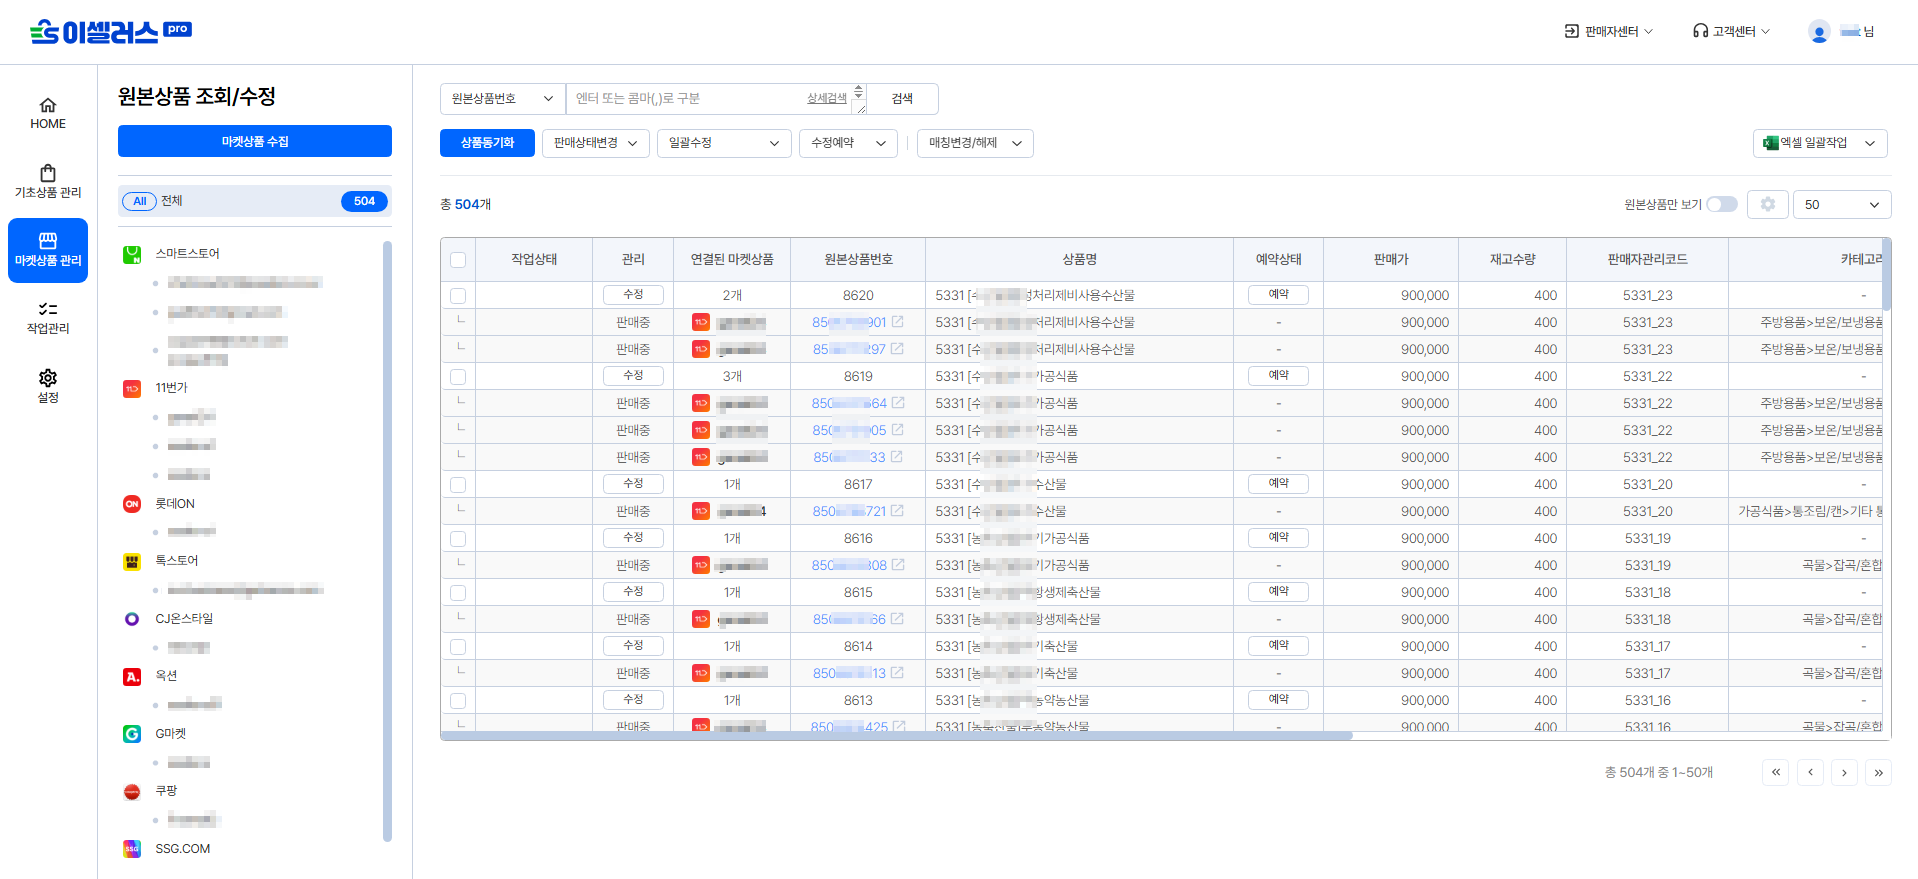This screenshot has height=879, width=1918.
Task: Check the row checkbox for product 8617
Action: coord(458,485)
